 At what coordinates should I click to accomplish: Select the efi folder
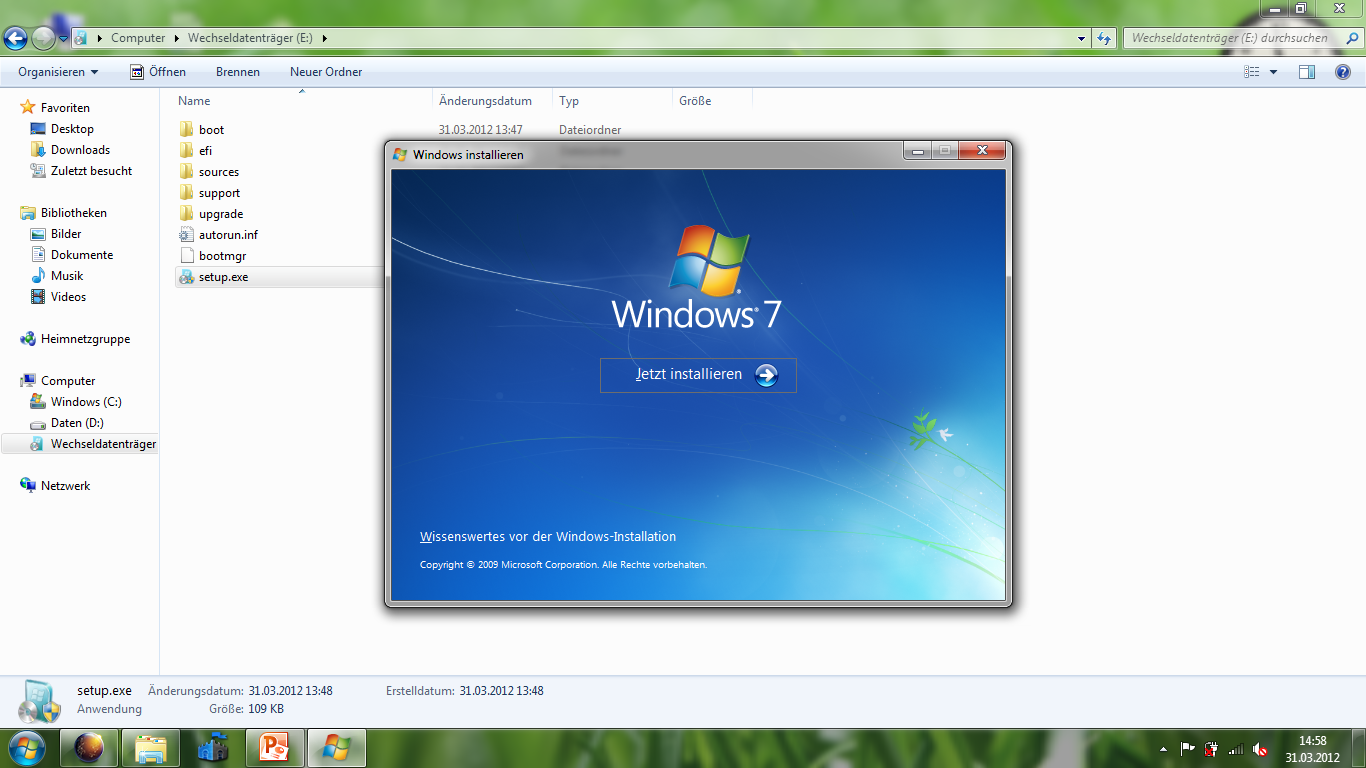tap(196, 151)
